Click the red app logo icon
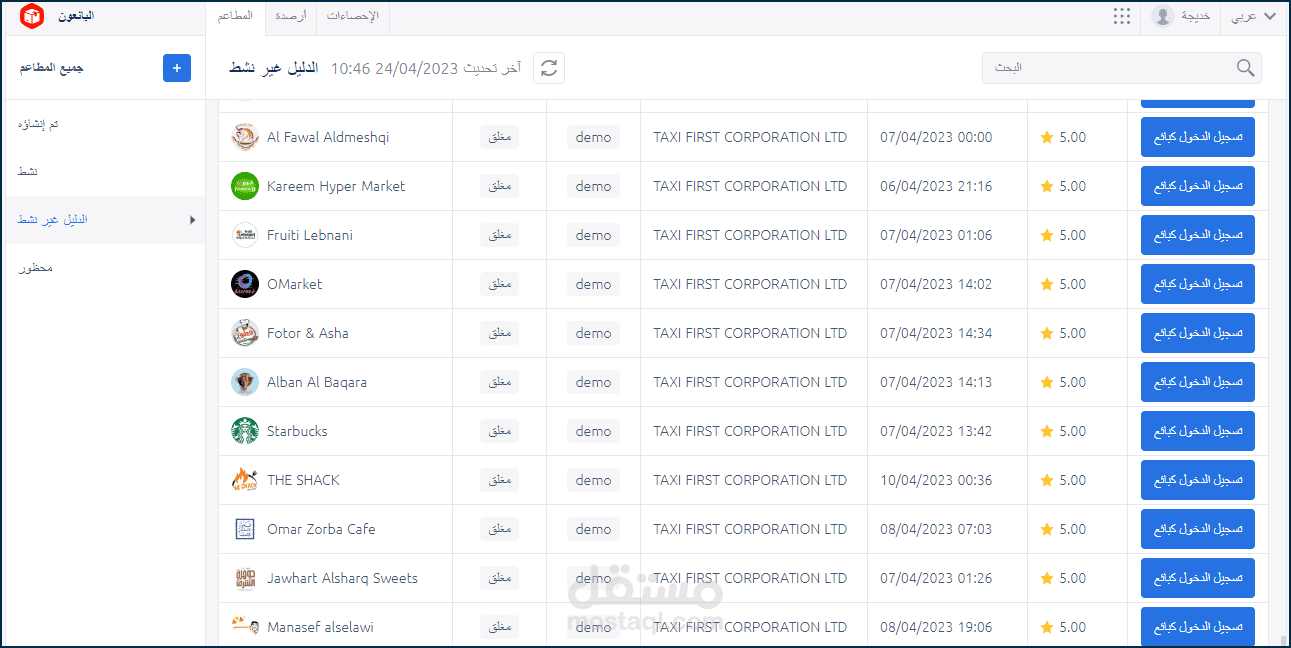This screenshot has width=1291, height=648. tap(32, 16)
